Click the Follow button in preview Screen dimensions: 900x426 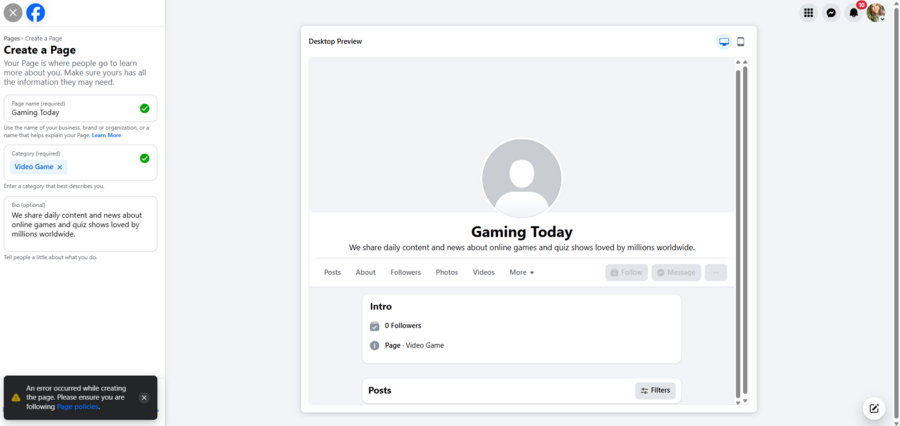click(x=626, y=273)
